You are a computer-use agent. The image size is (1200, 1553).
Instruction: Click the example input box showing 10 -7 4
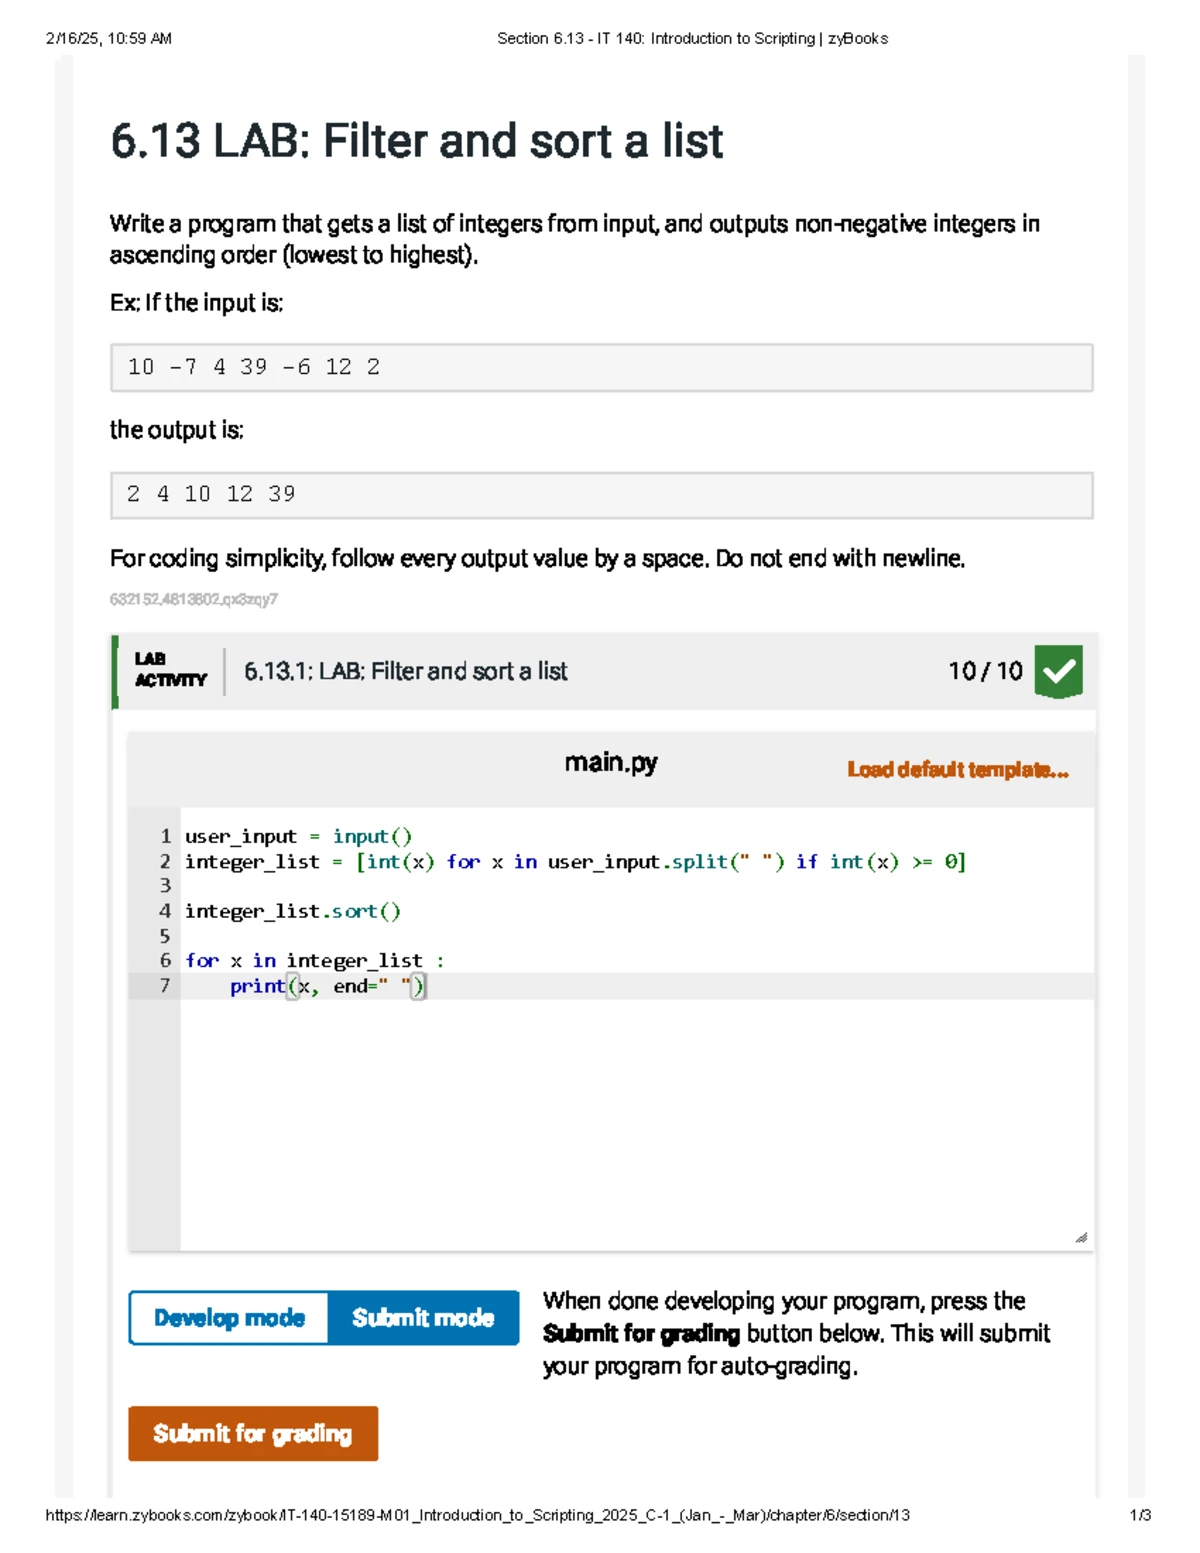click(x=600, y=366)
